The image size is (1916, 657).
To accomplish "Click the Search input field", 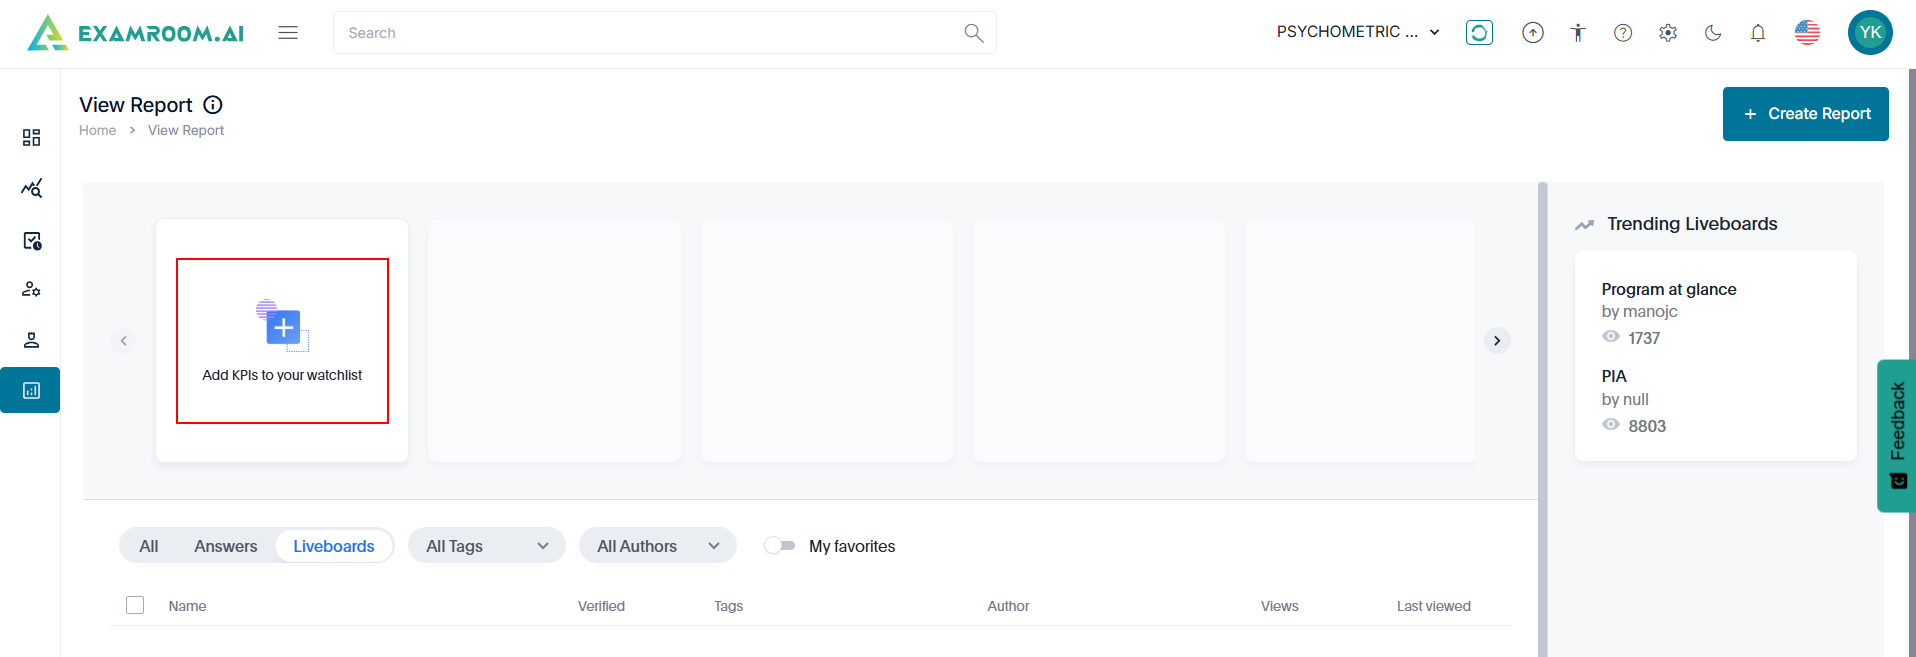I will click(650, 33).
